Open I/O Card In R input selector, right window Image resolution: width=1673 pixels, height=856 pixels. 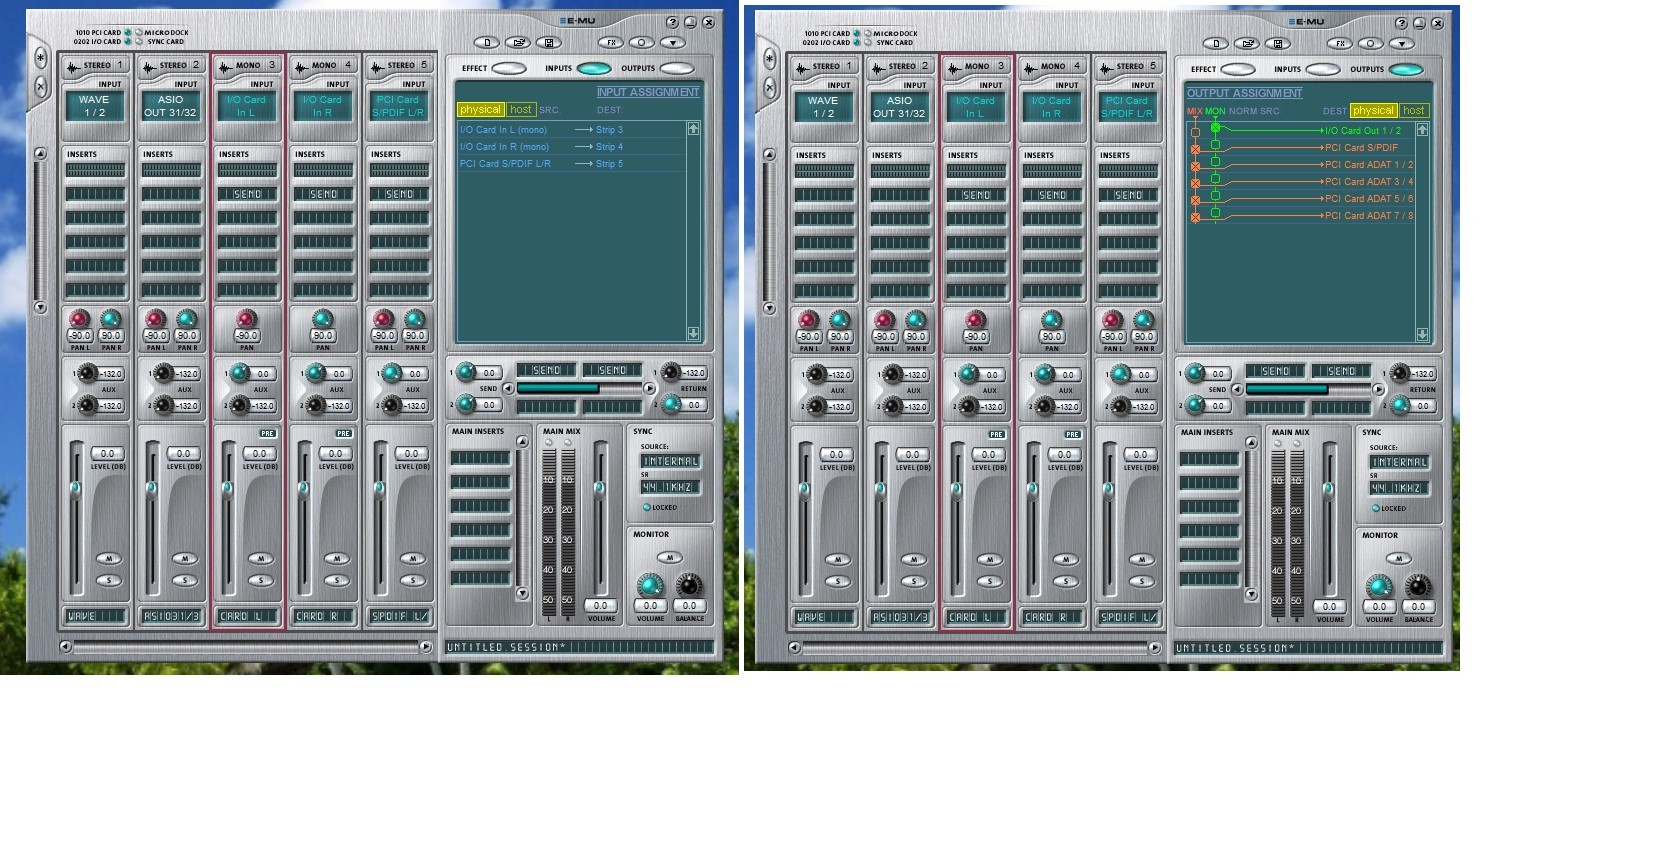(x=1051, y=107)
